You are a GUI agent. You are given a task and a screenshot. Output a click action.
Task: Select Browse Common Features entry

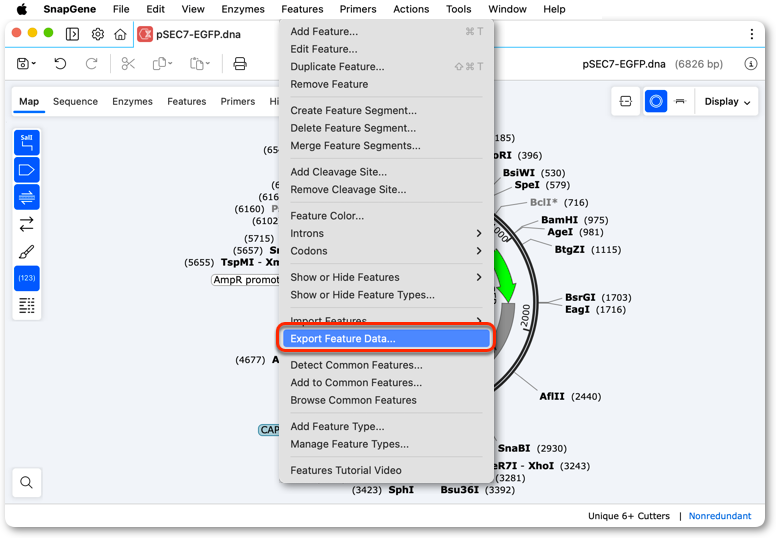[386, 400]
